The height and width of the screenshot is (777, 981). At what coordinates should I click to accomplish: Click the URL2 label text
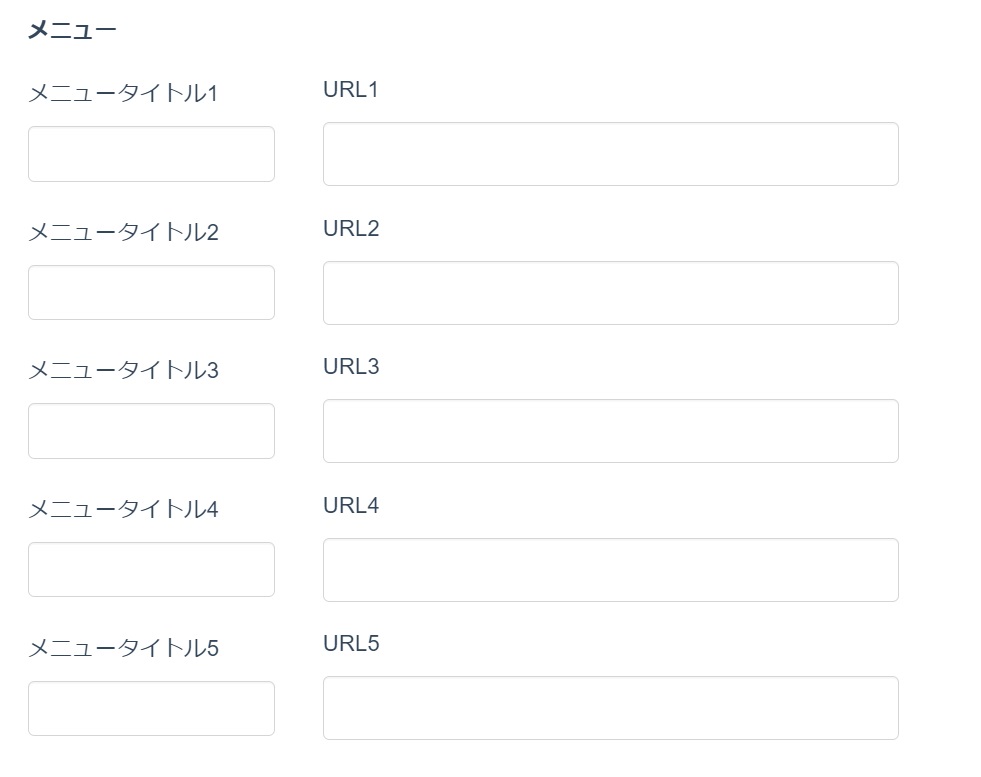[x=351, y=229]
